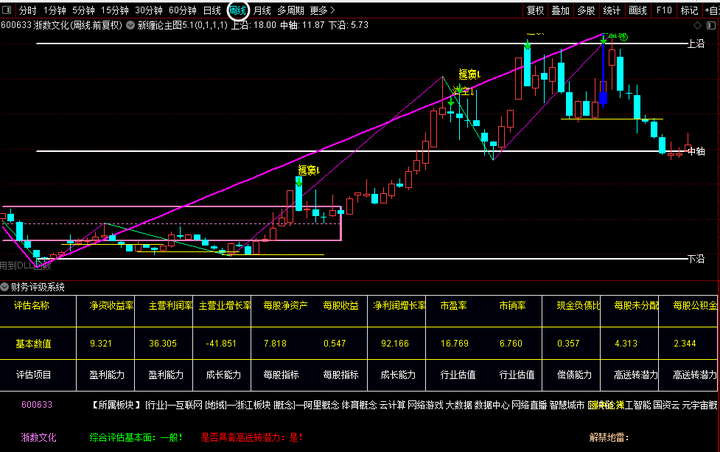Click the circle icon before 新缠论主图 indicator
Screen dimensions: 720x452
click(x=130, y=25)
